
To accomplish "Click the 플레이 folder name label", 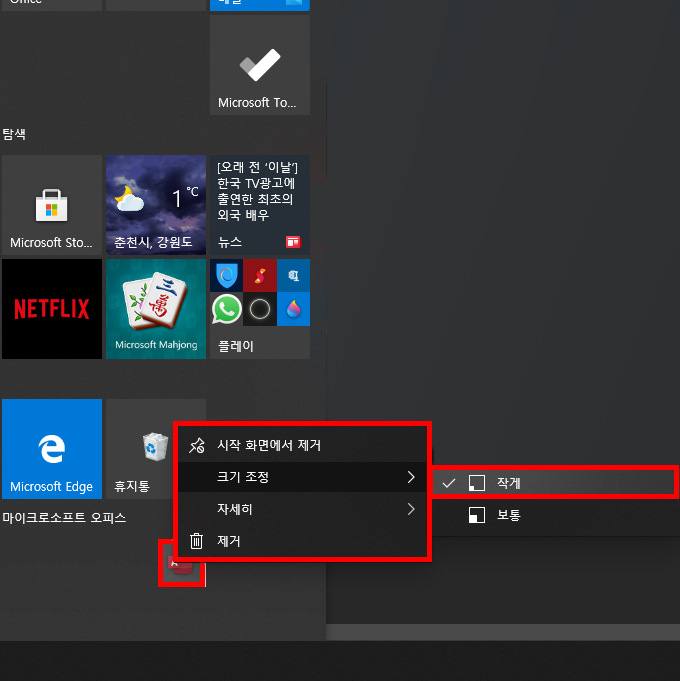I will pyautogui.click(x=236, y=346).
